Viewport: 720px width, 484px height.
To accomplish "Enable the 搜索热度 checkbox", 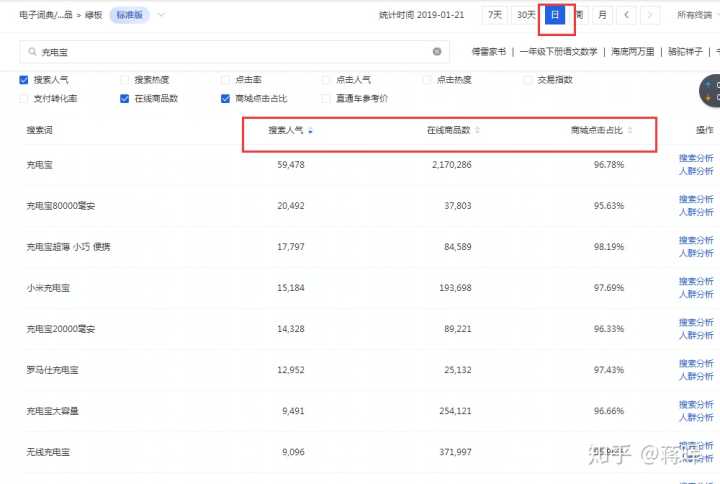I will [125, 79].
